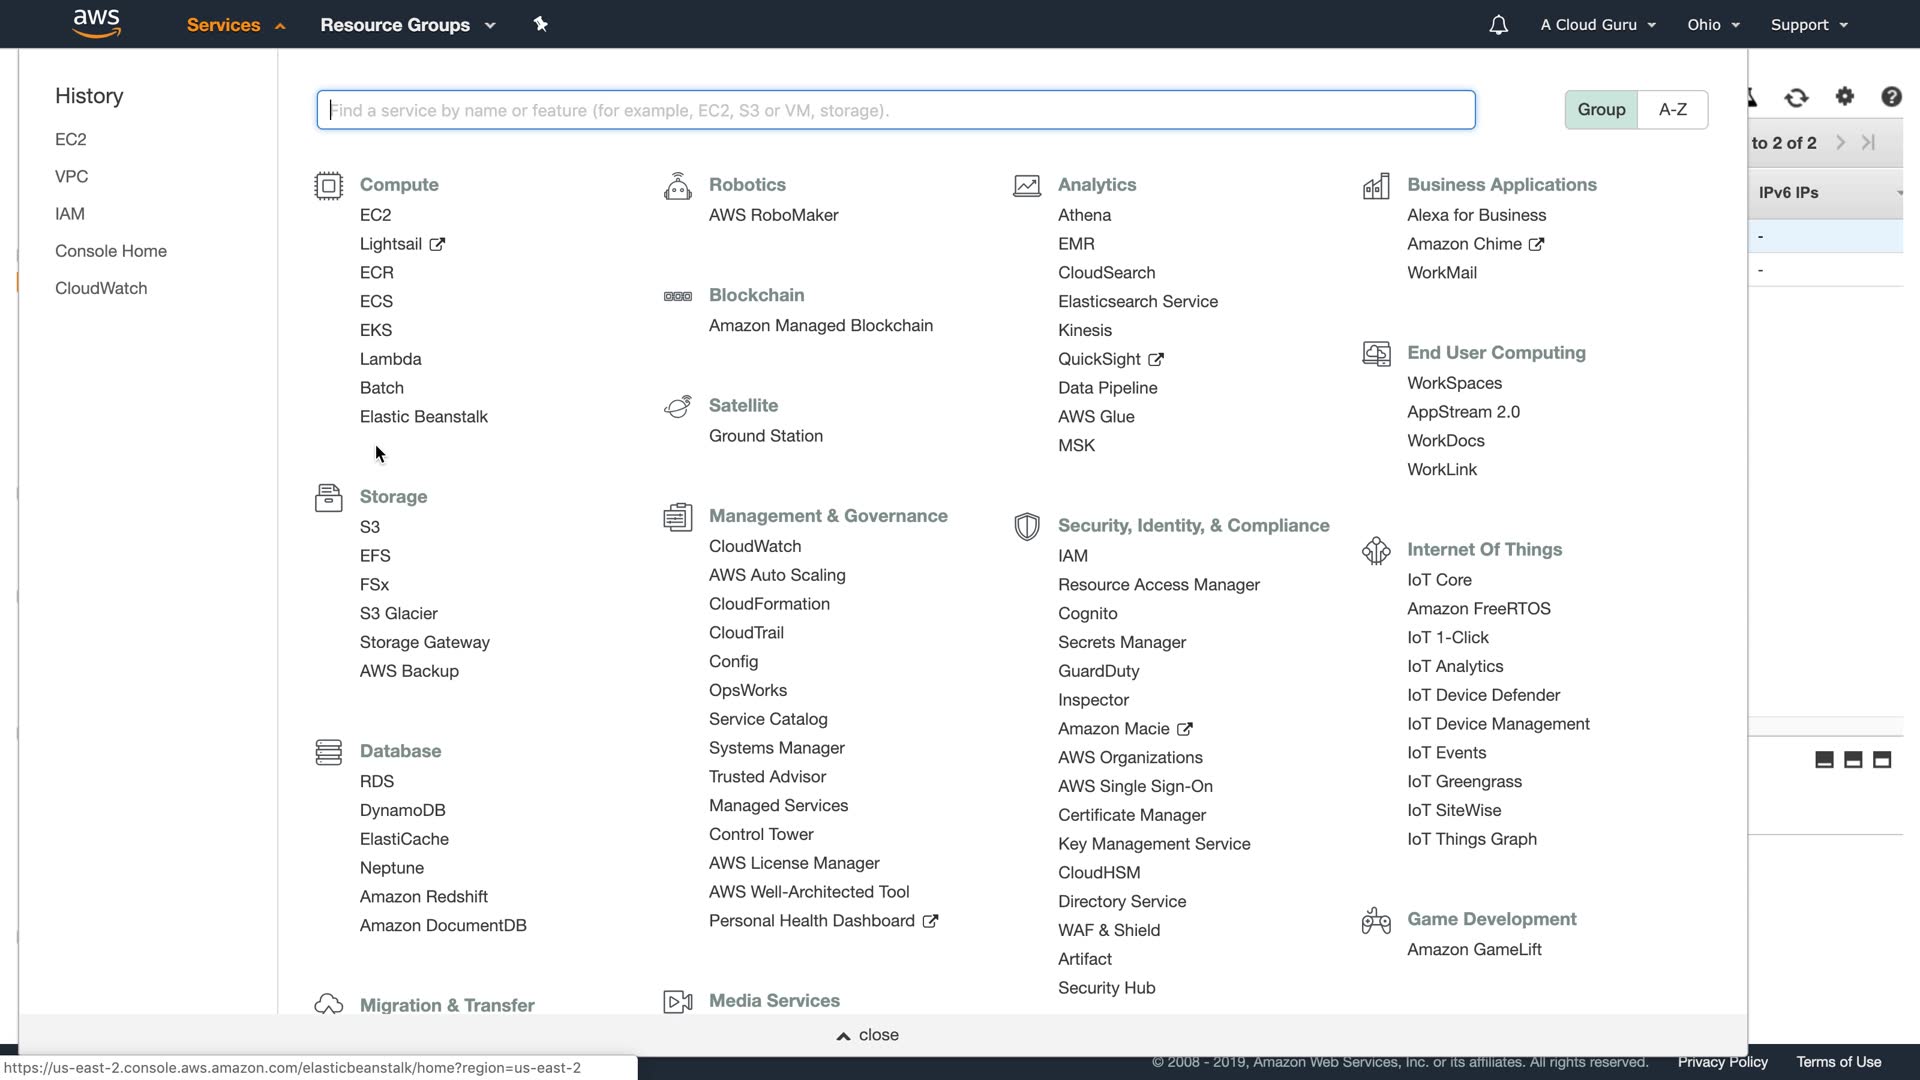This screenshot has height=1080, width=1920.
Task: Switch service list to A-Z view
Action: (1673, 110)
